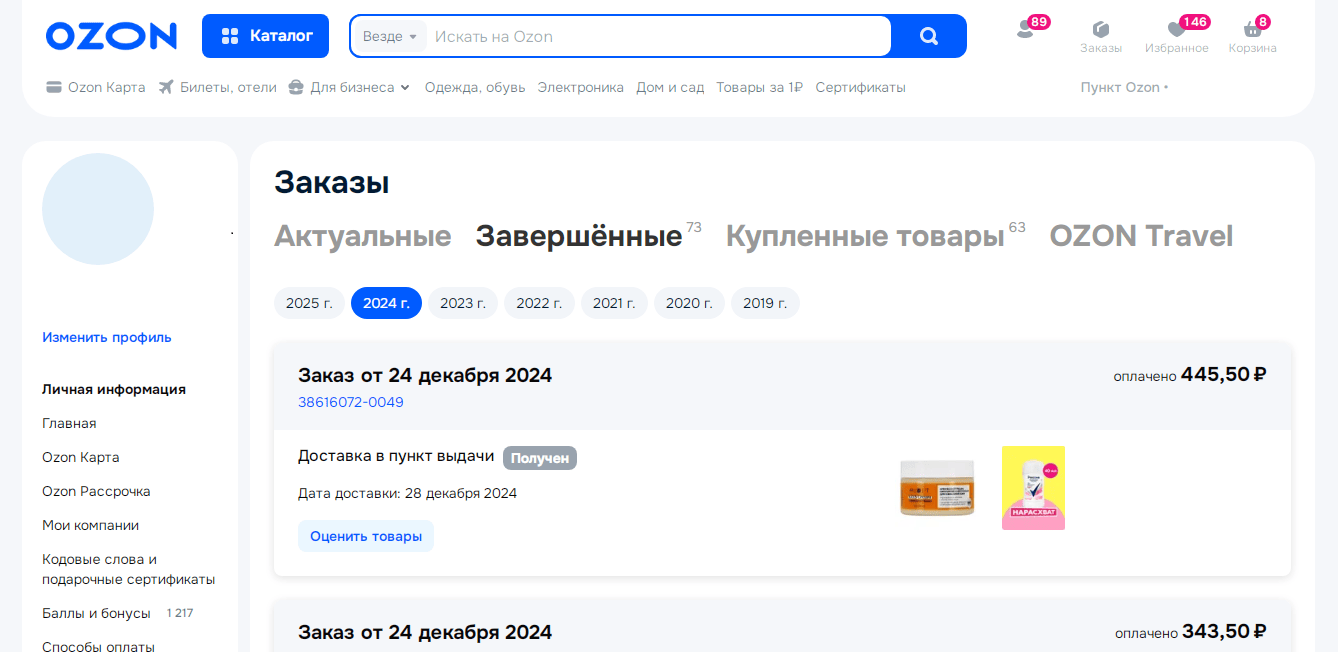Click the Ozon Карта card icon
This screenshot has width=1338, height=652.
coord(54,87)
